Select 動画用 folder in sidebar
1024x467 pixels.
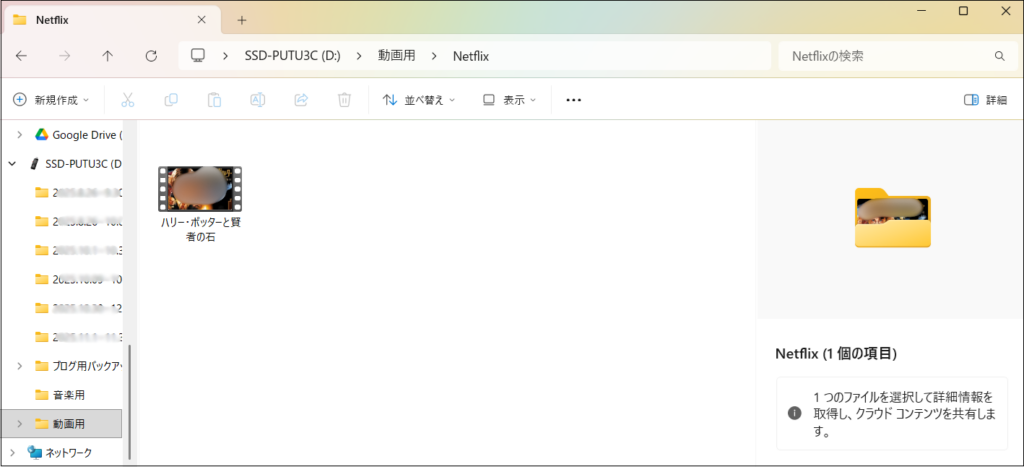(x=61, y=424)
